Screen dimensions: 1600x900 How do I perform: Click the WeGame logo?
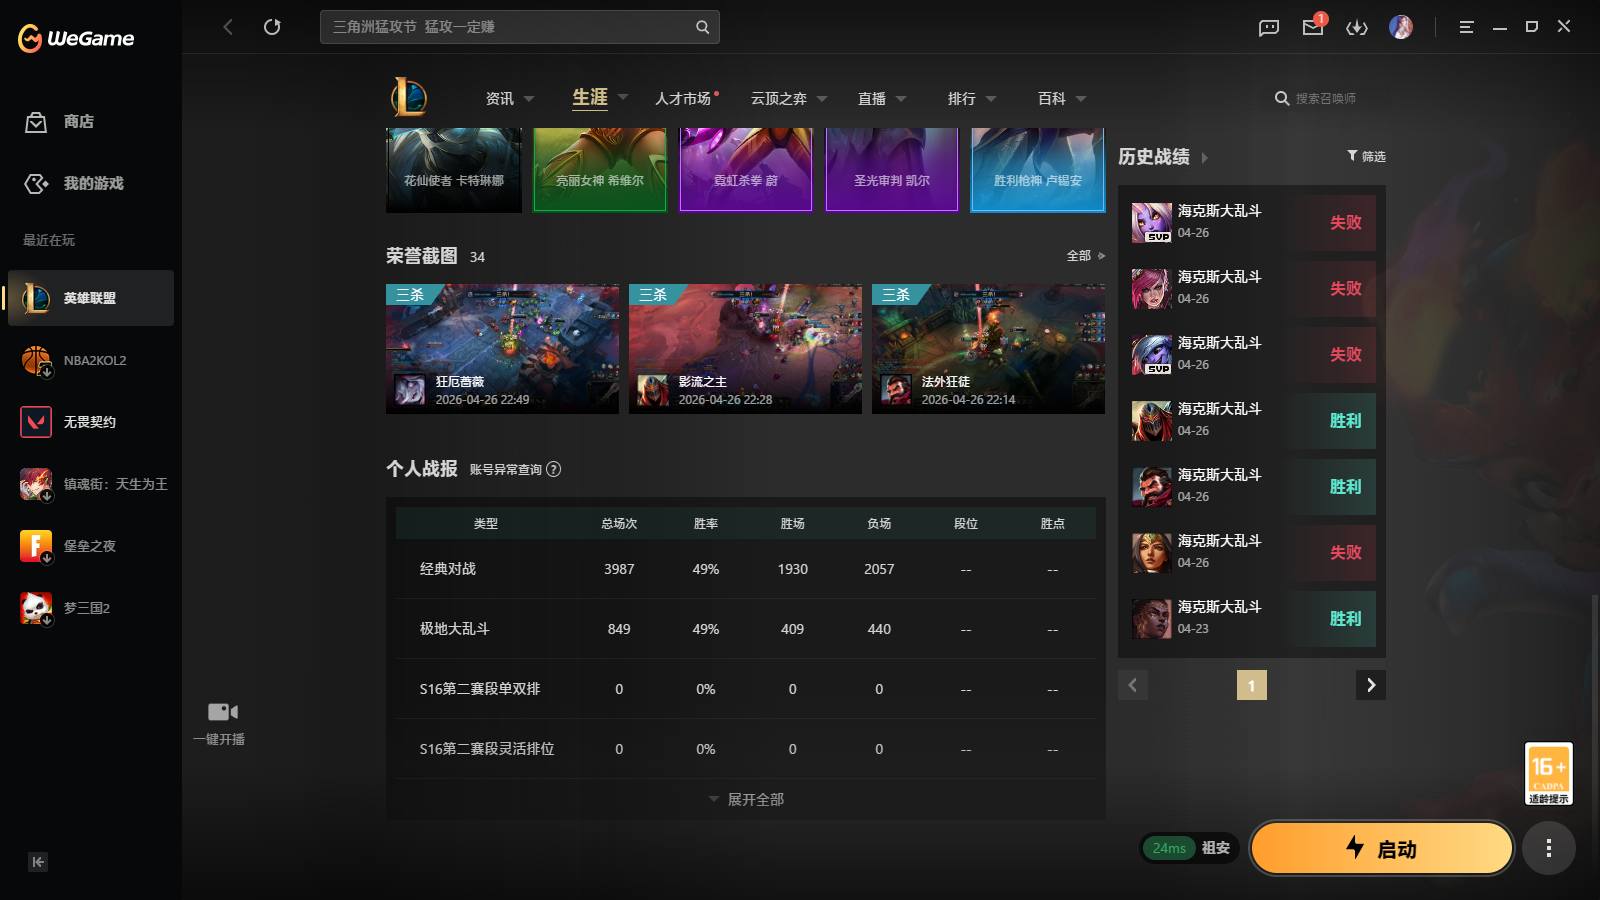click(x=76, y=38)
